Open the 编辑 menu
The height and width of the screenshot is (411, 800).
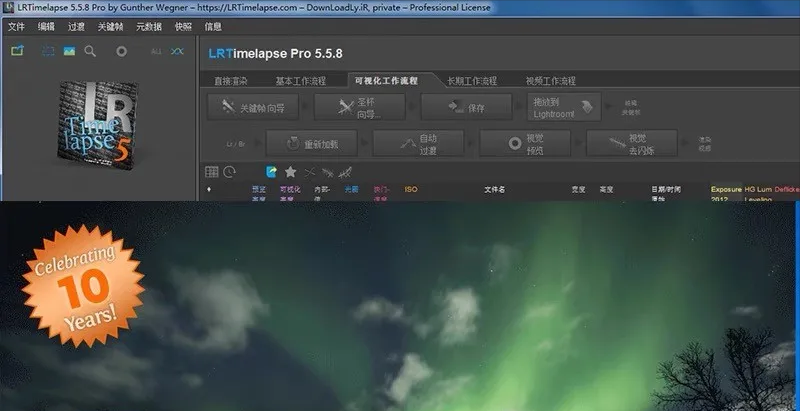tap(46, 27)
